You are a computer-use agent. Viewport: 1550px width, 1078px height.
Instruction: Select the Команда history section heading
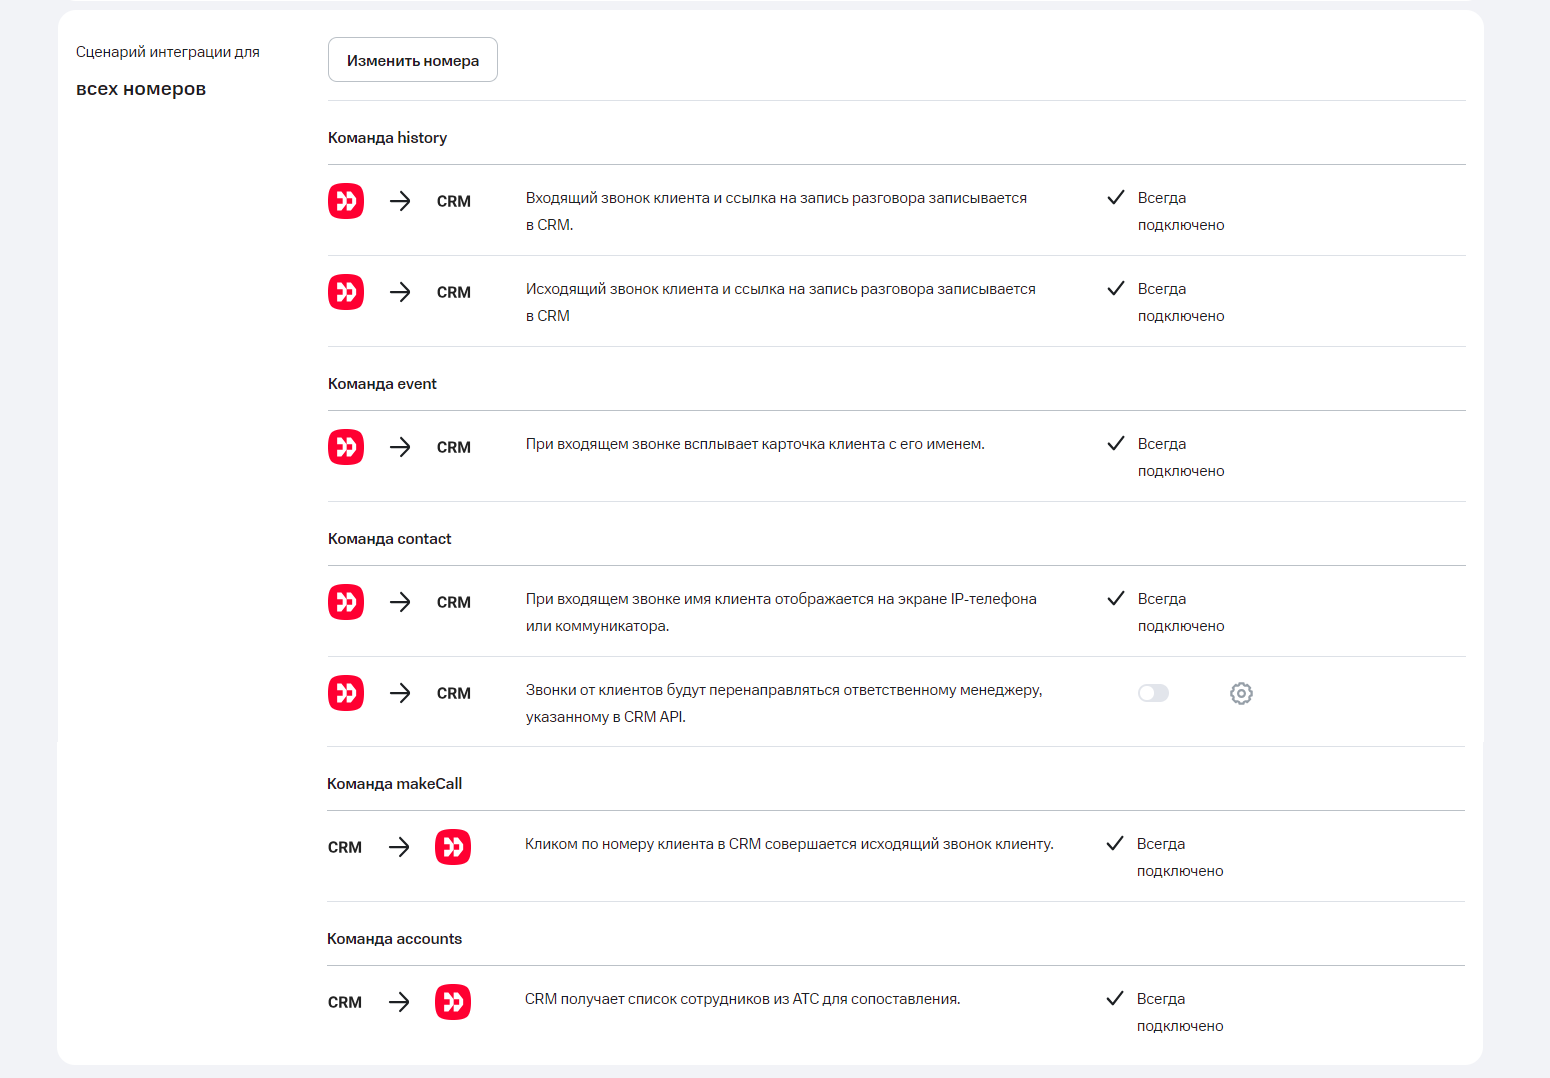coord(387,138)
